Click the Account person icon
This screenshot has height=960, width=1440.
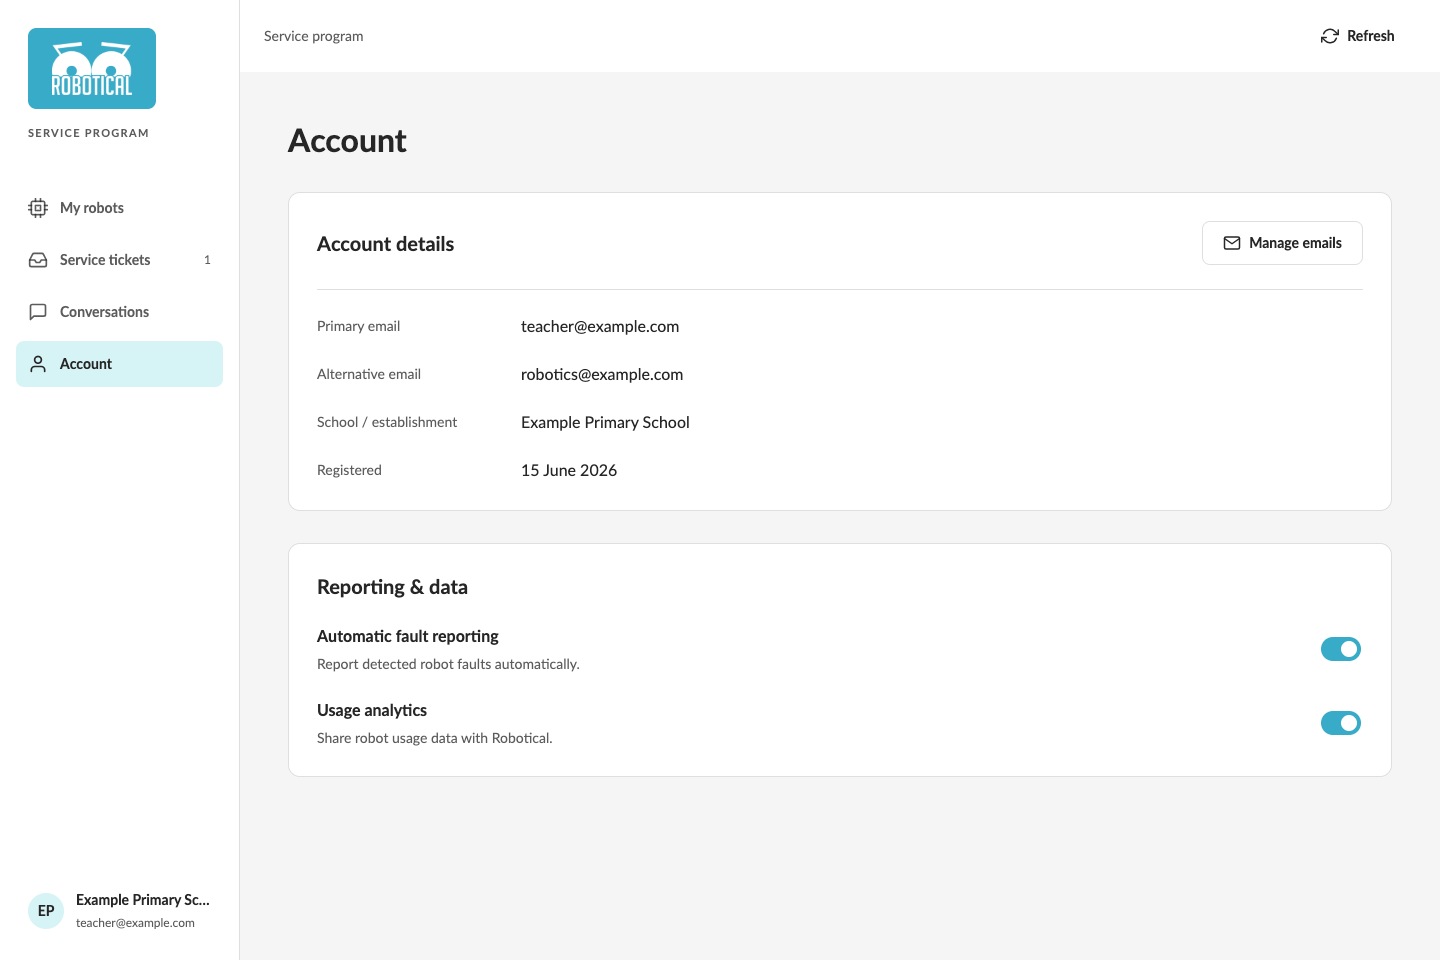coord(38,364)
